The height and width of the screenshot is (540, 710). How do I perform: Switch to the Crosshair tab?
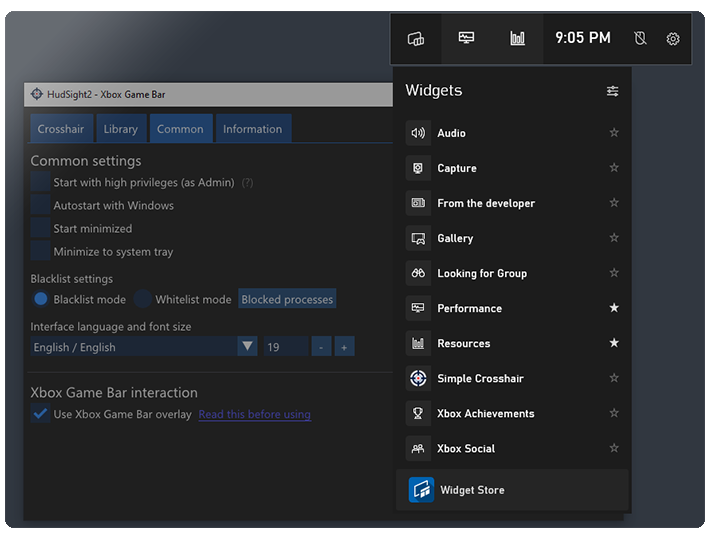click(61, 129)
